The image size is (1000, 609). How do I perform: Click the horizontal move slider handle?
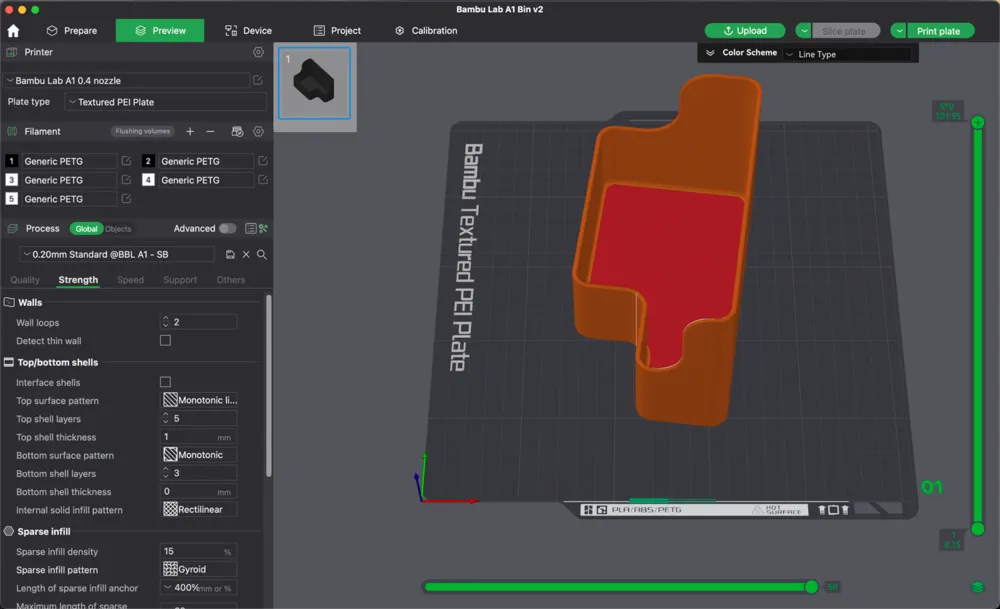pos(811,587)
